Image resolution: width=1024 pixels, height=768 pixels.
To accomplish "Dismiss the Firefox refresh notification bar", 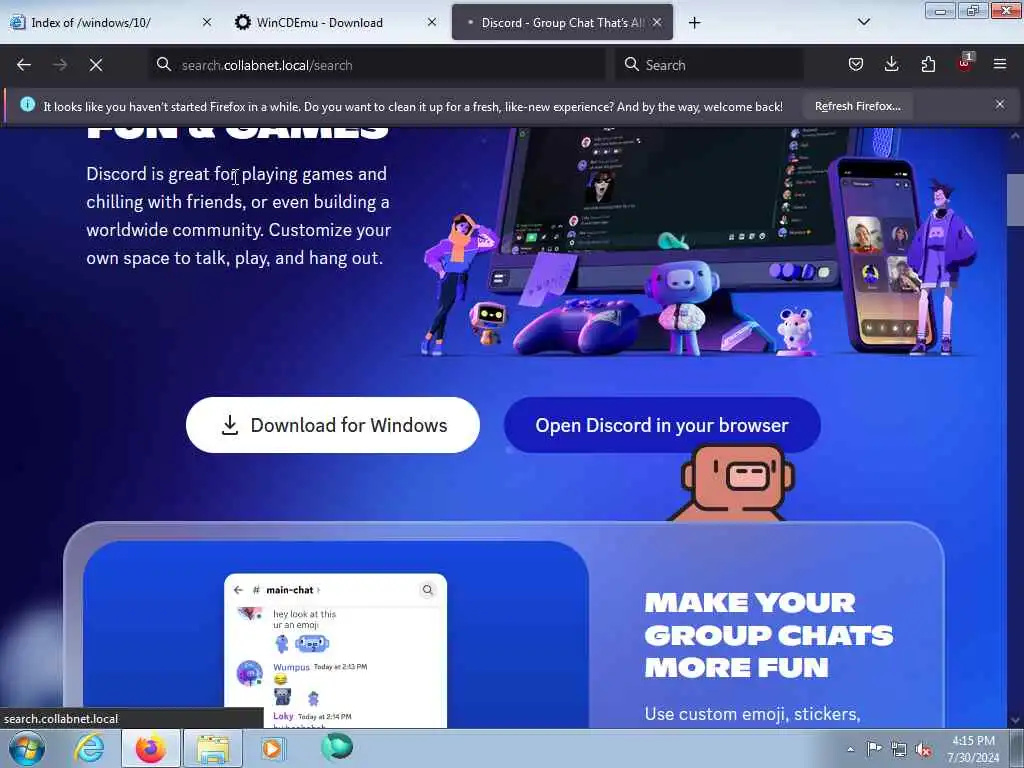I will (x=1000, y=104).
